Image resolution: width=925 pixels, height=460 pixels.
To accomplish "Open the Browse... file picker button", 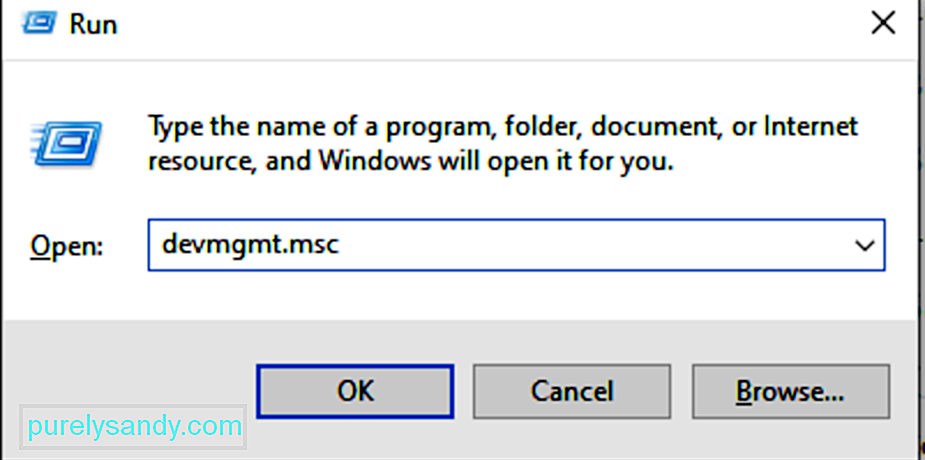I will point(790,391).
